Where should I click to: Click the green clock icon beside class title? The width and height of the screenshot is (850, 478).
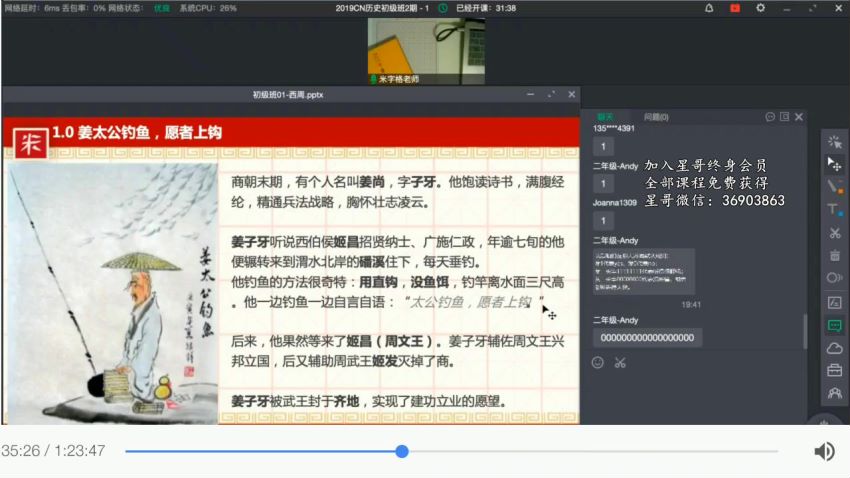coord(443,8)
